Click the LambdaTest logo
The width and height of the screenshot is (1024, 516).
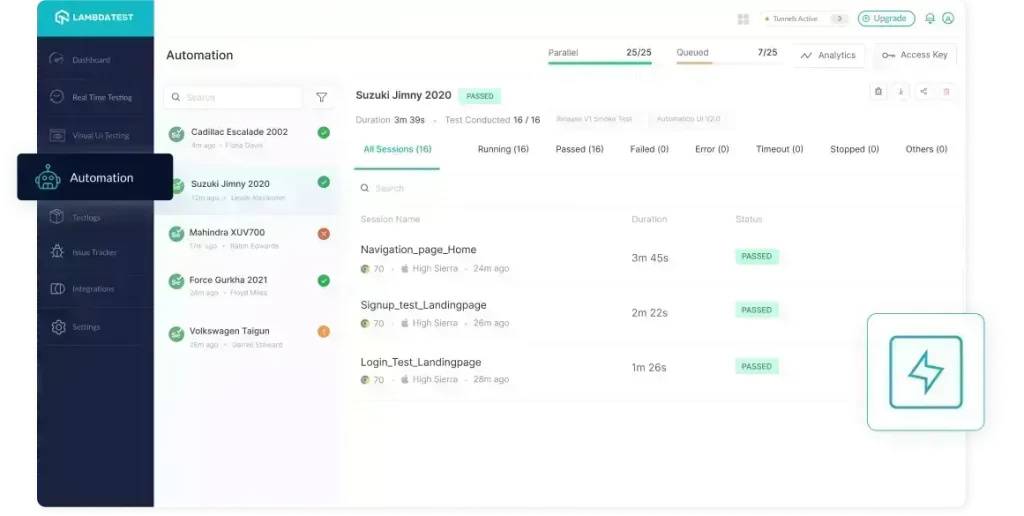[94, 18]
